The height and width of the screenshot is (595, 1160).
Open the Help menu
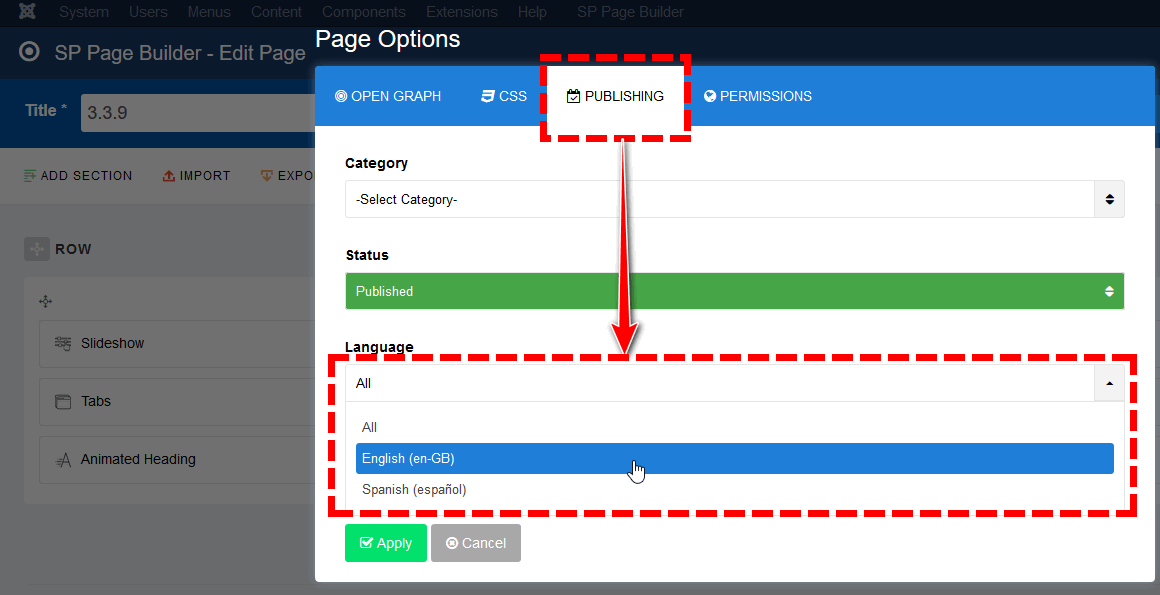coord(532,12)
